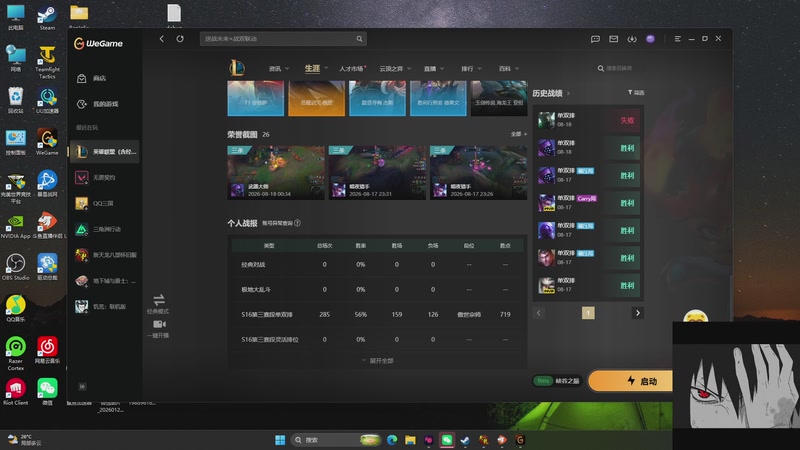This screenshot has height=450, width=800.
Task: Select 地下城与勇士 in game list
Action: pyautogui.click(x=104, y=281)
